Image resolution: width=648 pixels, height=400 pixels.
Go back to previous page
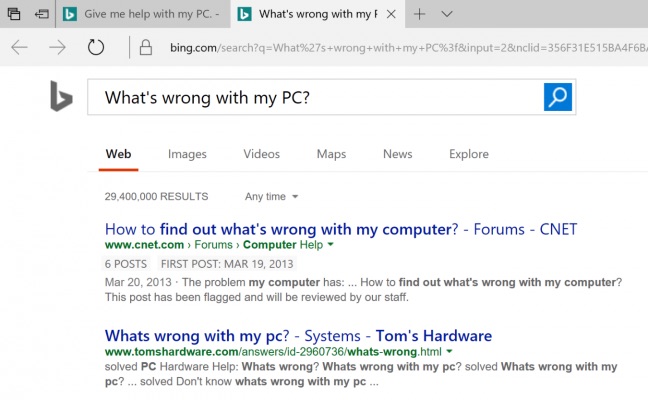tap(19, 48)
